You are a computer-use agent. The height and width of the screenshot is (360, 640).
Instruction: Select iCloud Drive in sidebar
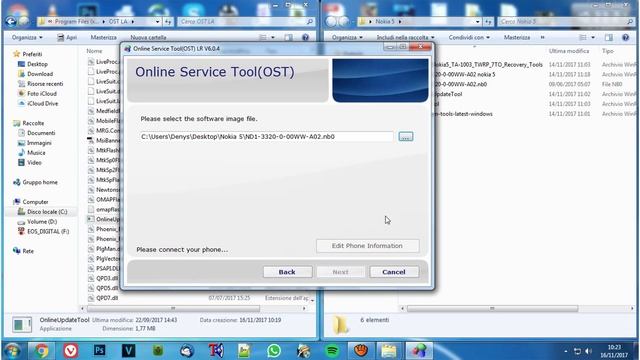pyautogui.click(x=42, y=103)
